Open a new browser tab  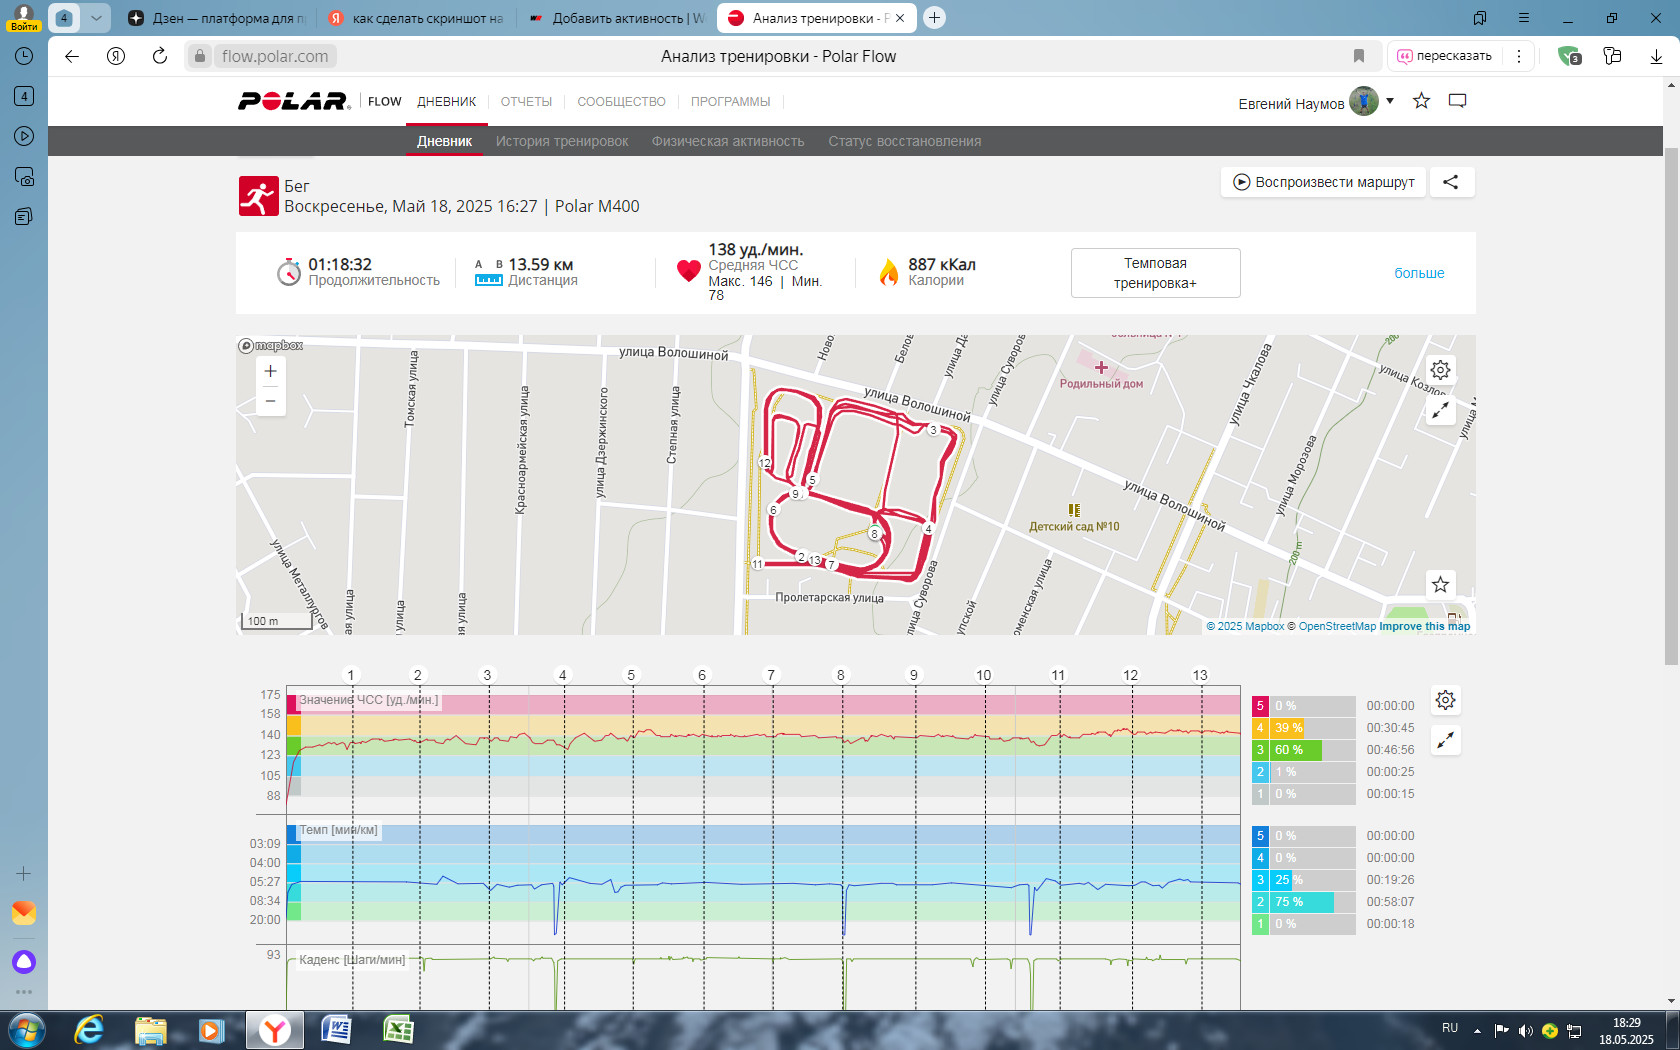tap(934, 18)
